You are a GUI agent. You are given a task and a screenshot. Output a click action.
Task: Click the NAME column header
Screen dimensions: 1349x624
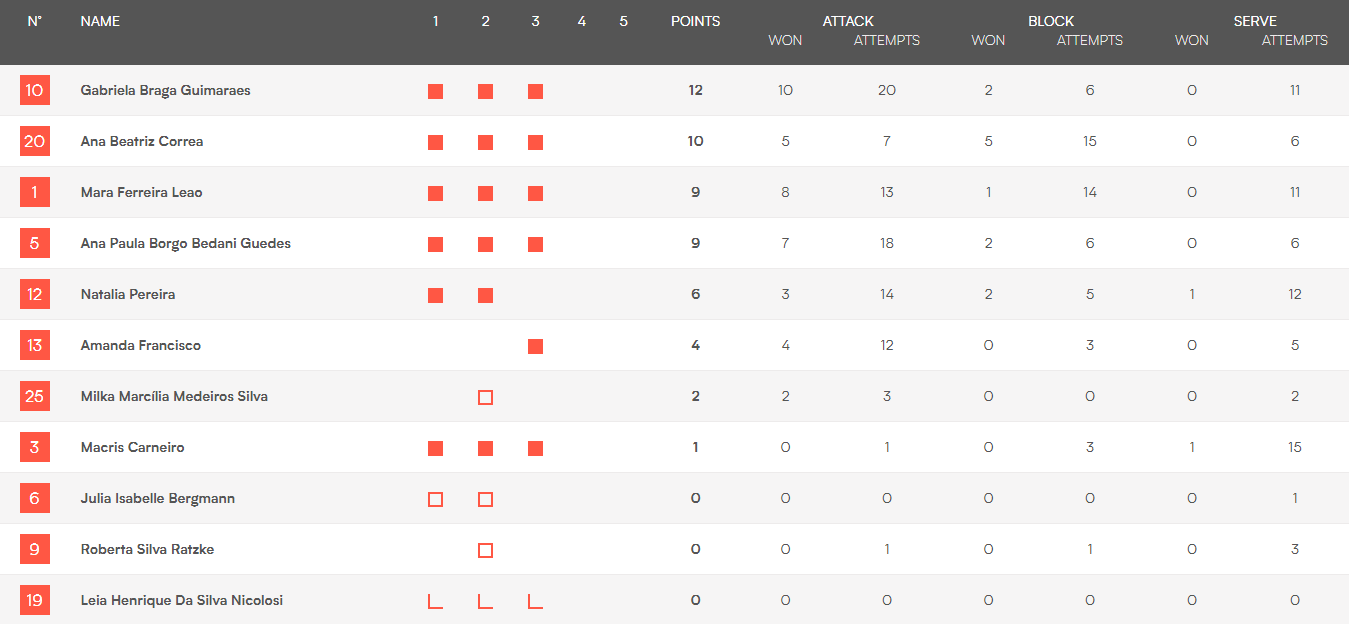click(100, 21)
